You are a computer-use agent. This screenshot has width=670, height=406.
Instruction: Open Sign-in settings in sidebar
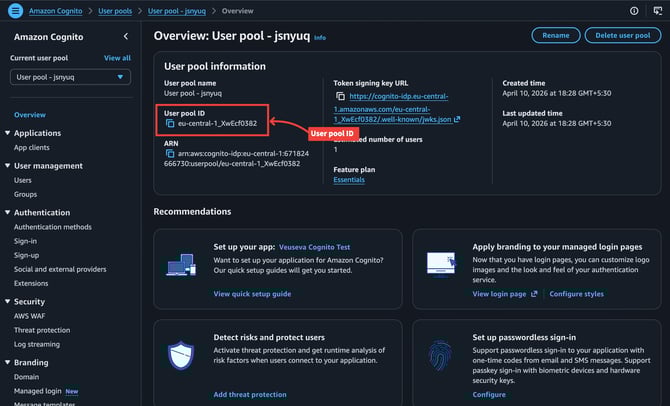[x=25, y=241]
